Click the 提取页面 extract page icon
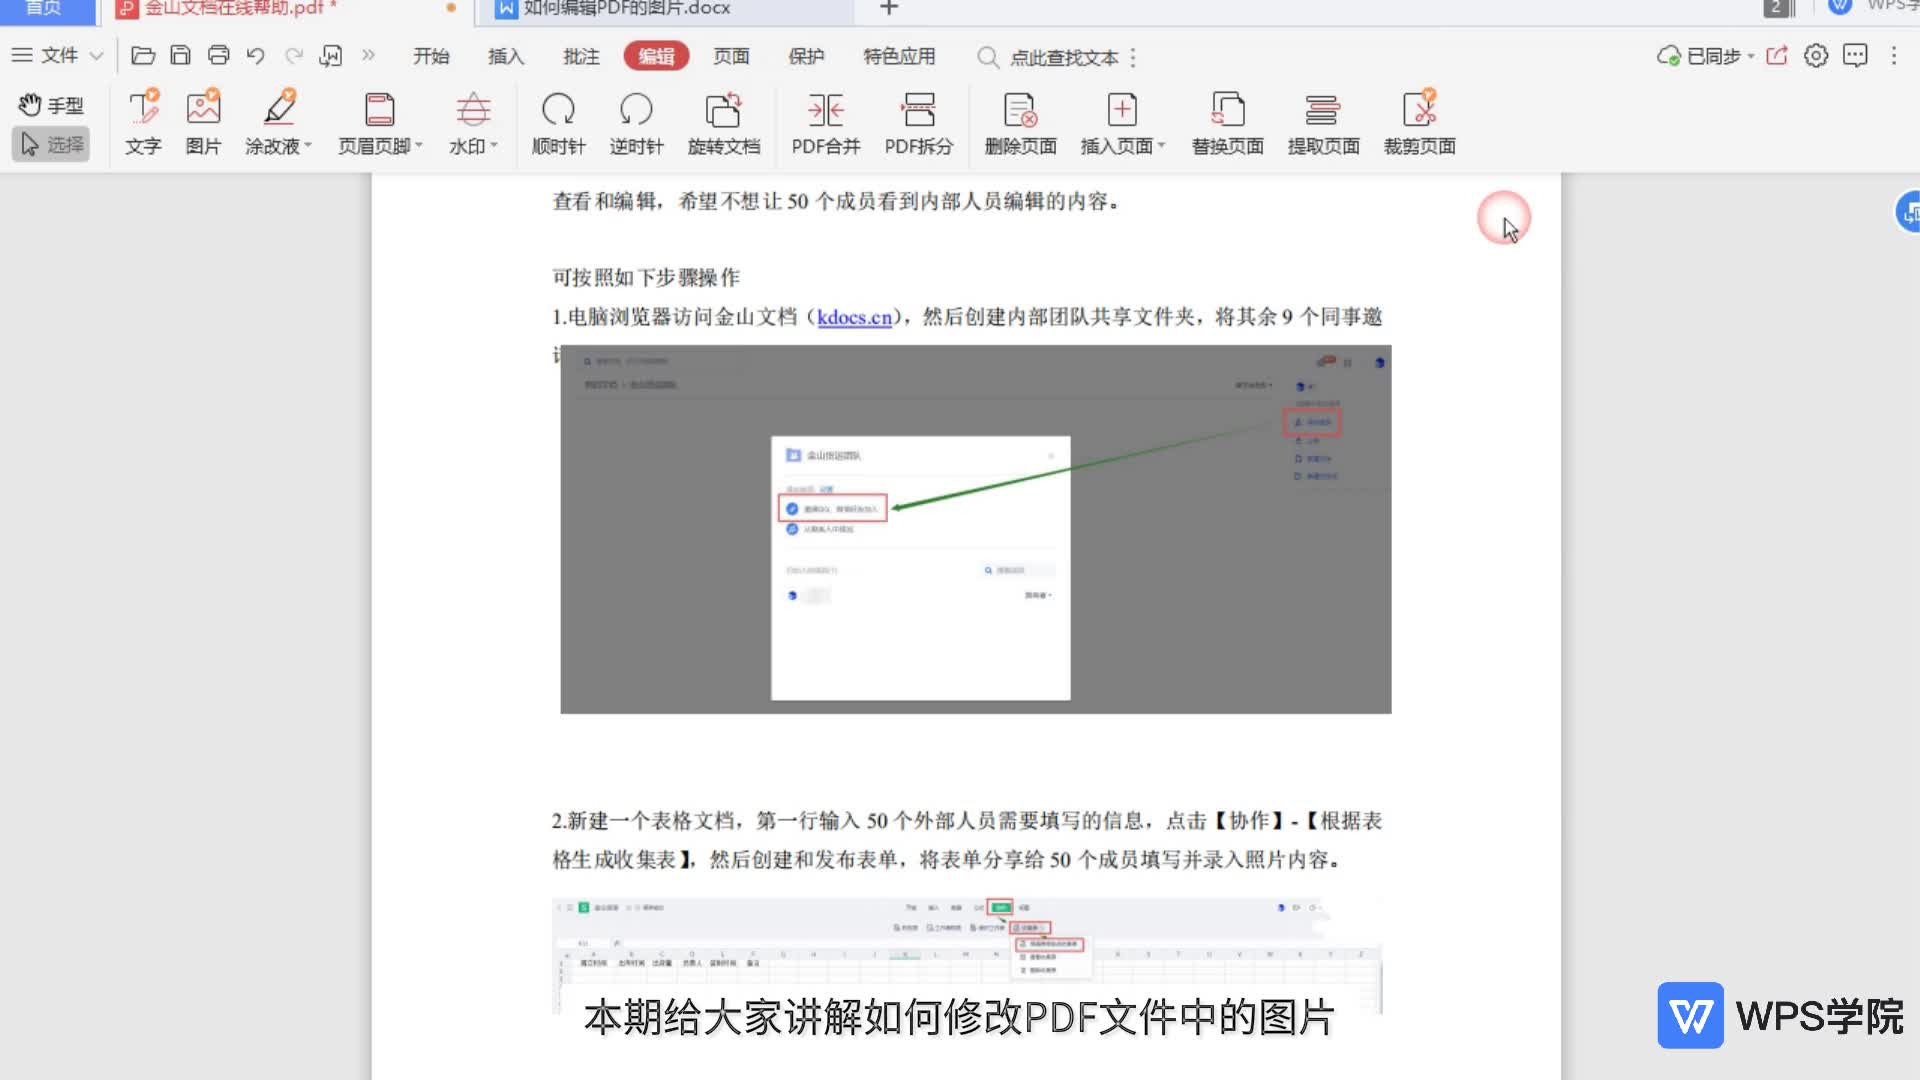The width and height of the screenshot is (1920, 1080). point(1323,122)
